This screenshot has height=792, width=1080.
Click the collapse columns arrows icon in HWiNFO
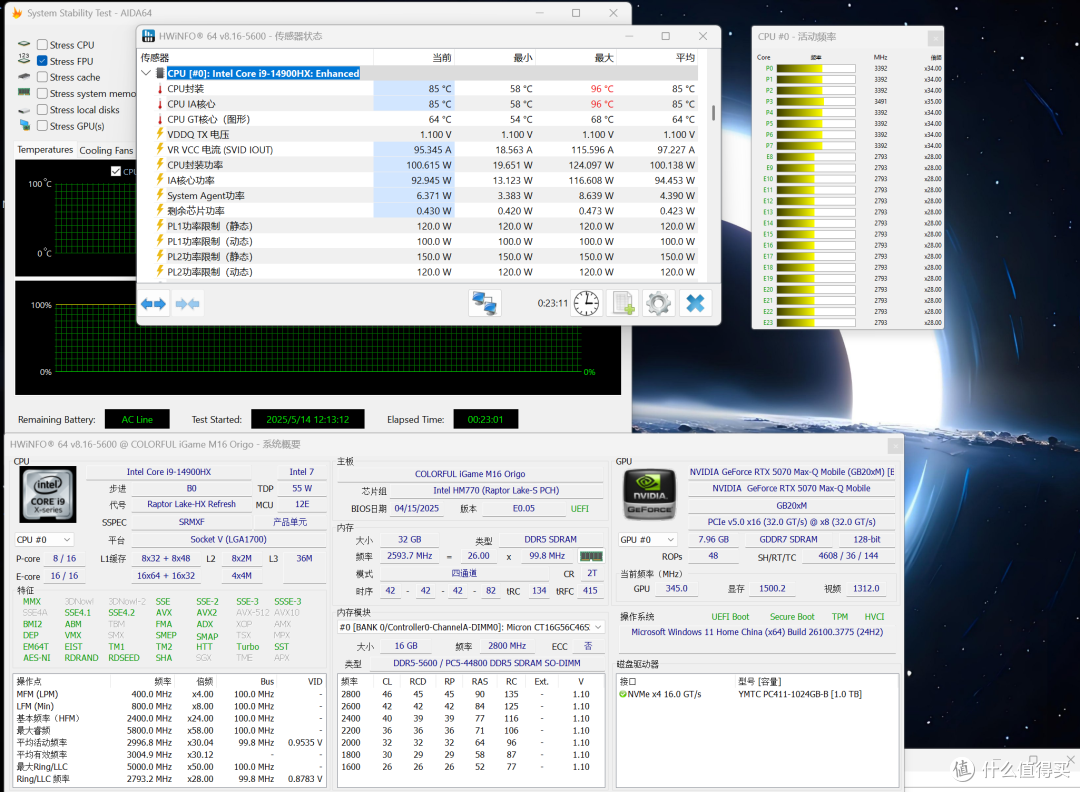(187, 304)
